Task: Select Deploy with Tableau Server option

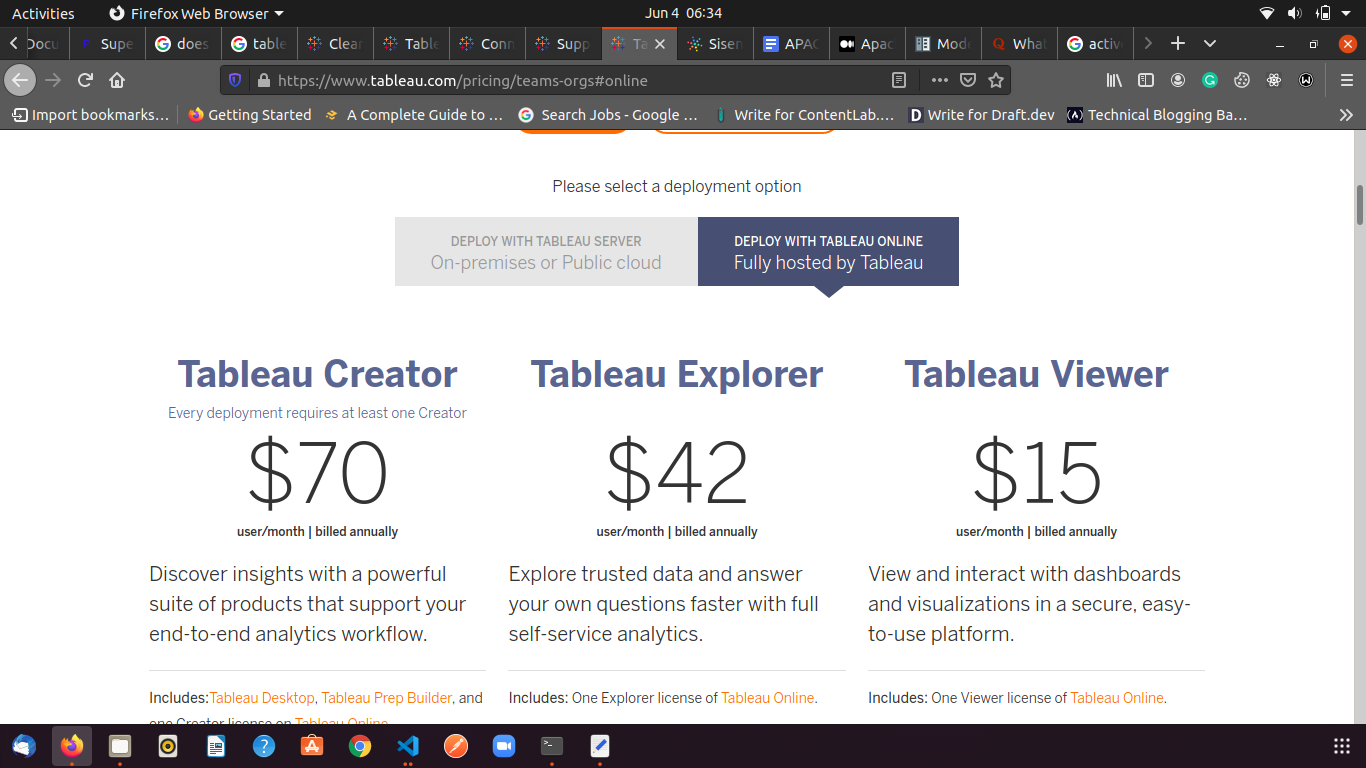Action: 546,252
